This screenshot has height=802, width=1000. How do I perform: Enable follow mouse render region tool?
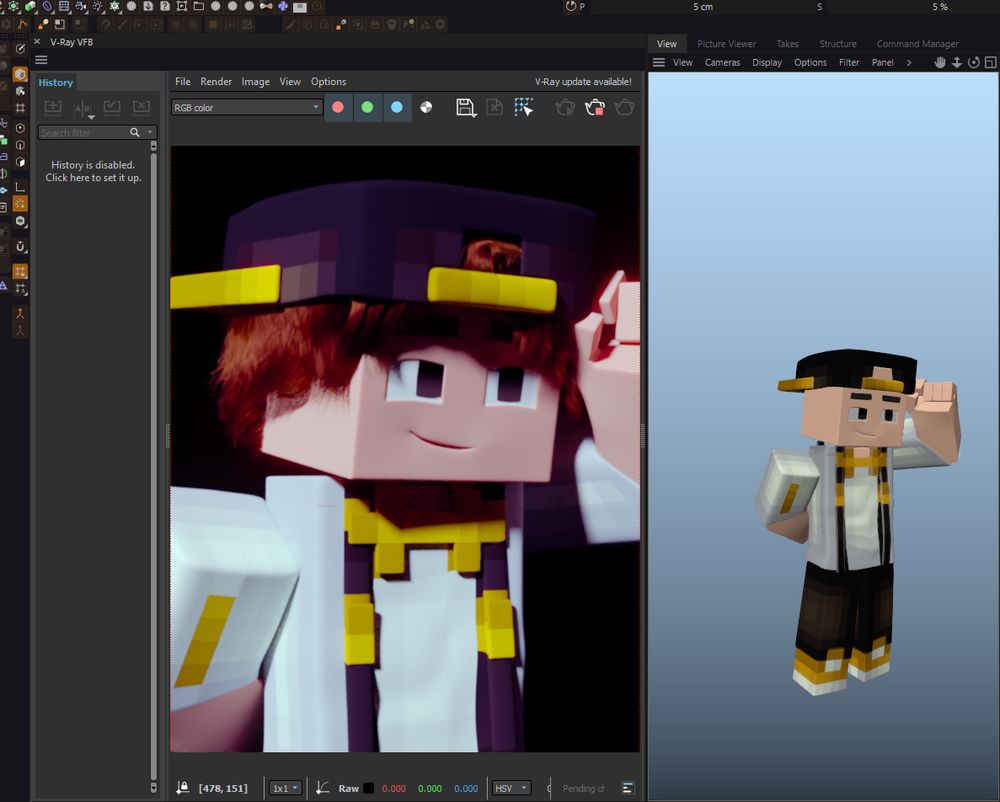pos(524,108)
